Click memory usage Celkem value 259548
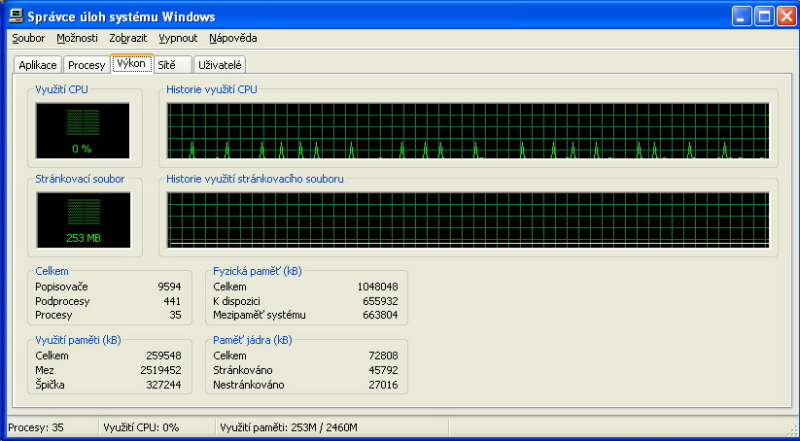Viewport: 800px width, 441px height. (x=164, y=356)
